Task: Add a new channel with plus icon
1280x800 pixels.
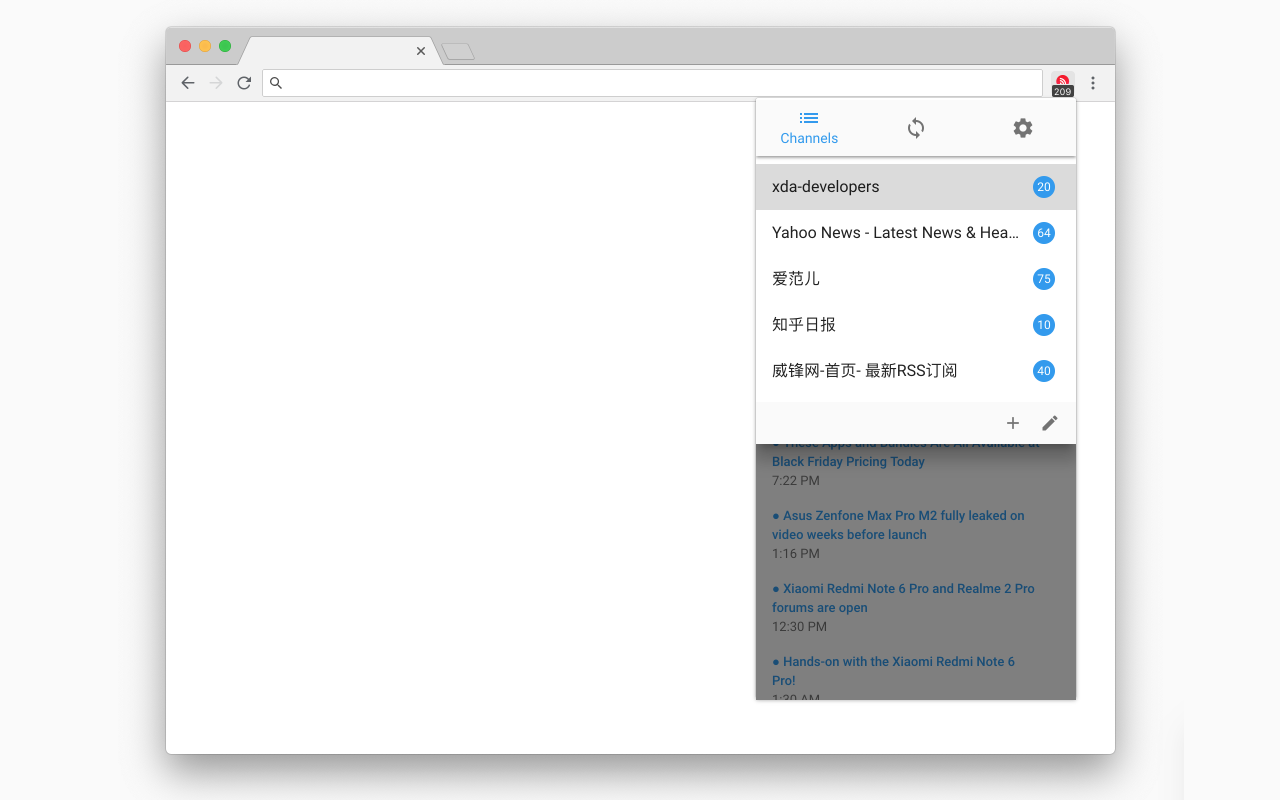Action: tap(1013, 423)
